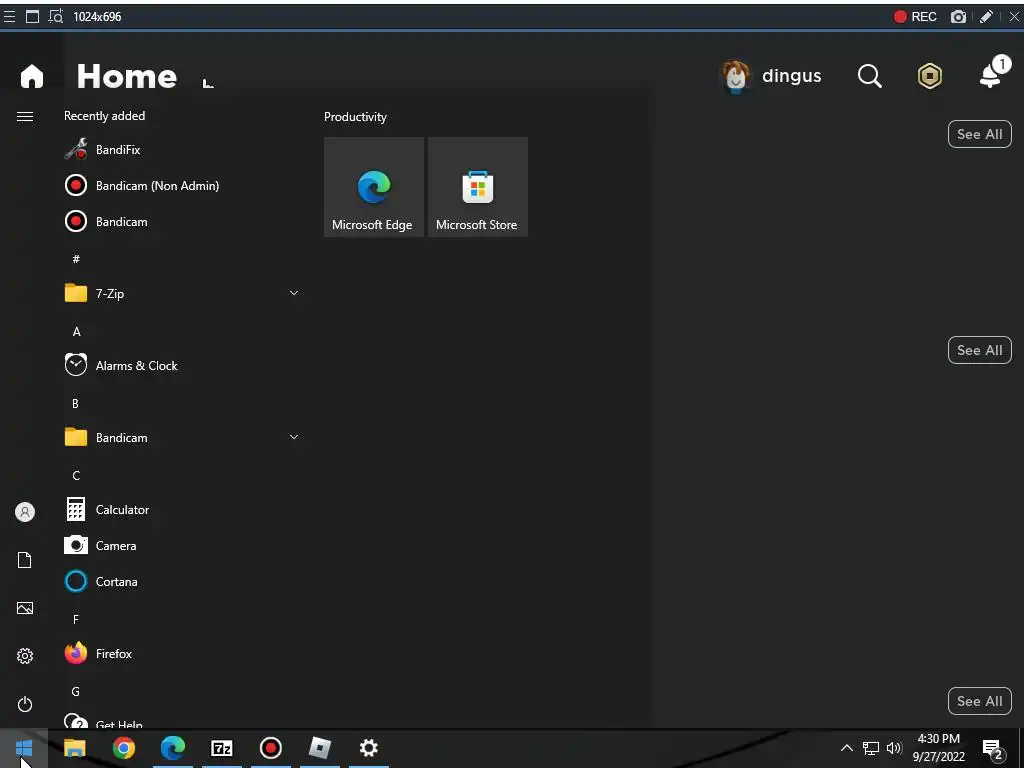Click the find-window magnifier icon

[x=56, y=16]
